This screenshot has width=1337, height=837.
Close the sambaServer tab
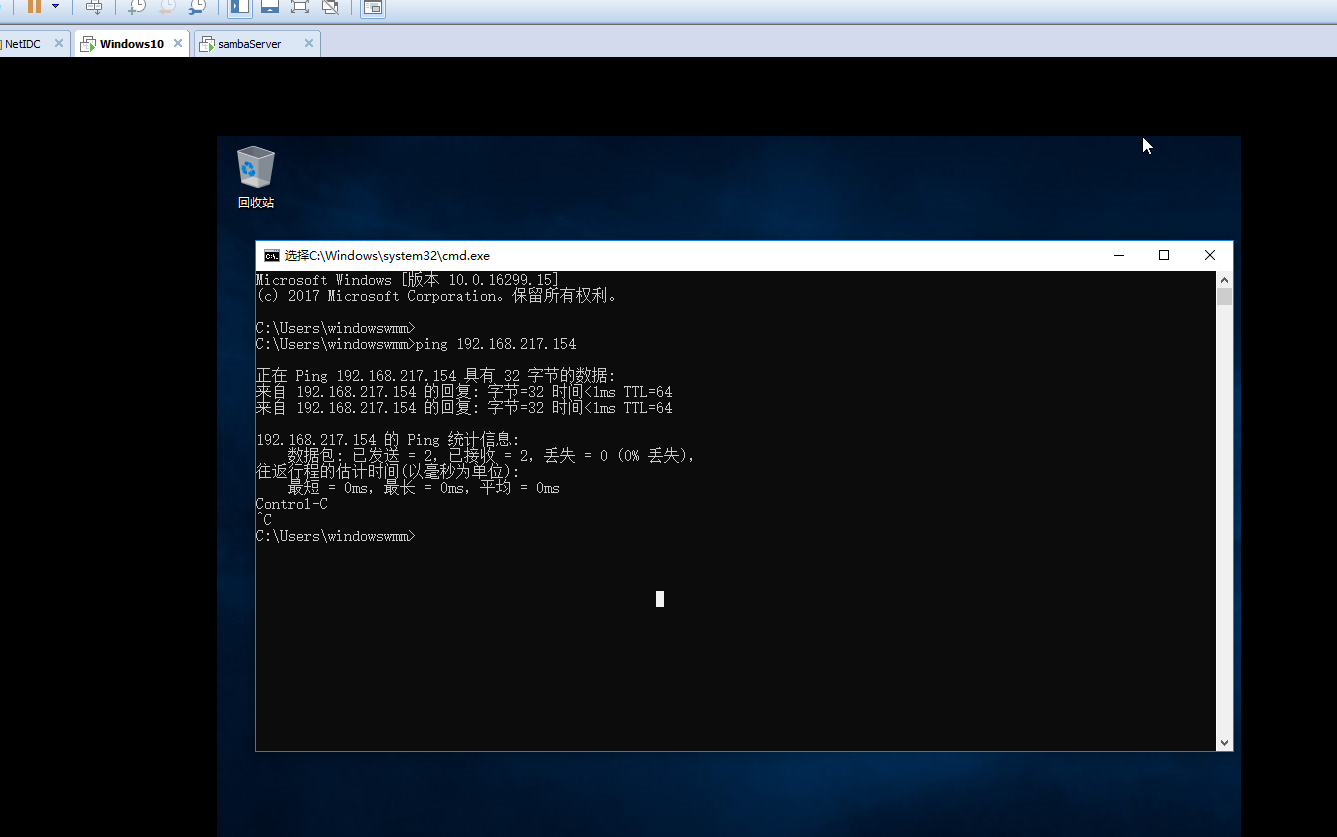click(308, 43)
